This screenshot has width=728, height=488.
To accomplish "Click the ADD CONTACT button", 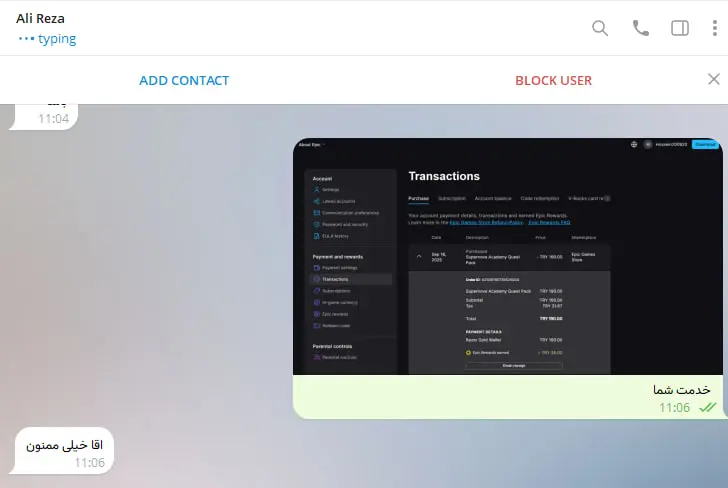I will coord(184,80).
